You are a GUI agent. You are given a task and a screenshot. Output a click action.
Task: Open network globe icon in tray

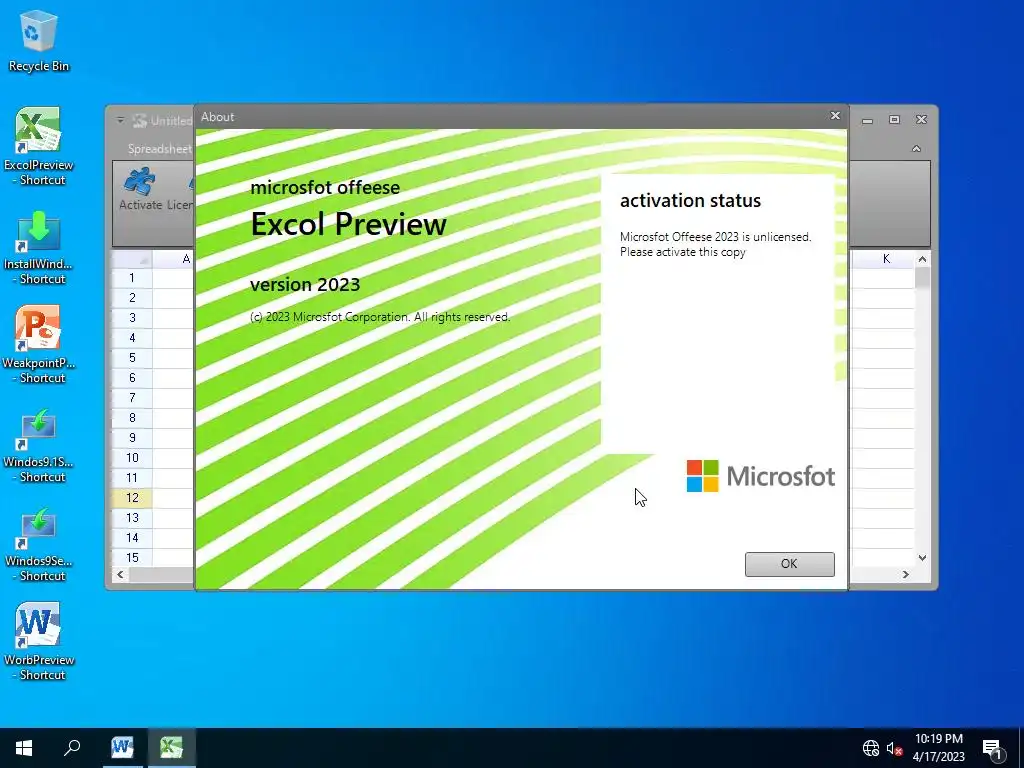871,748
